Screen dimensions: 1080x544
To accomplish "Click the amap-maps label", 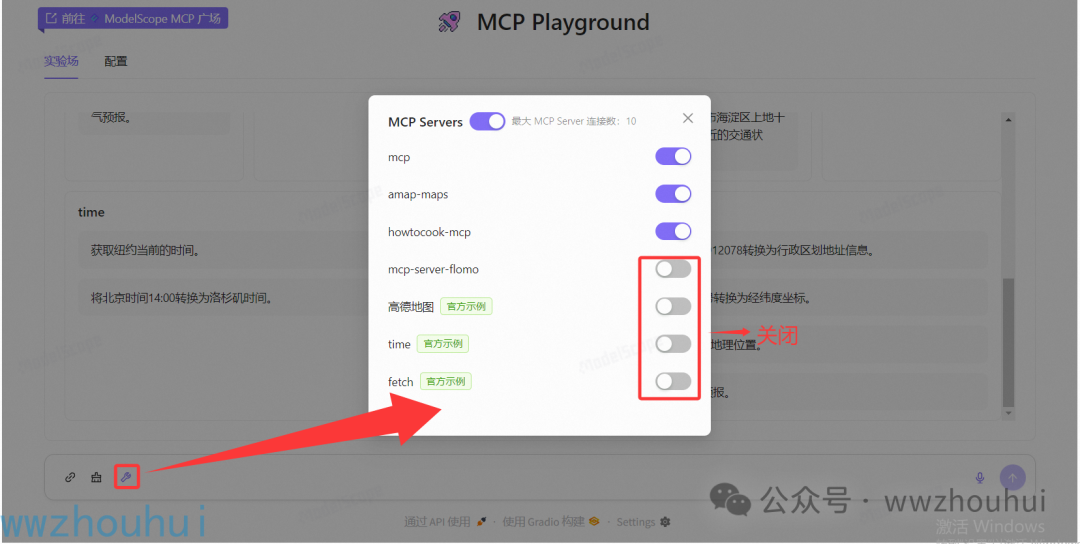I will point(418,195).
